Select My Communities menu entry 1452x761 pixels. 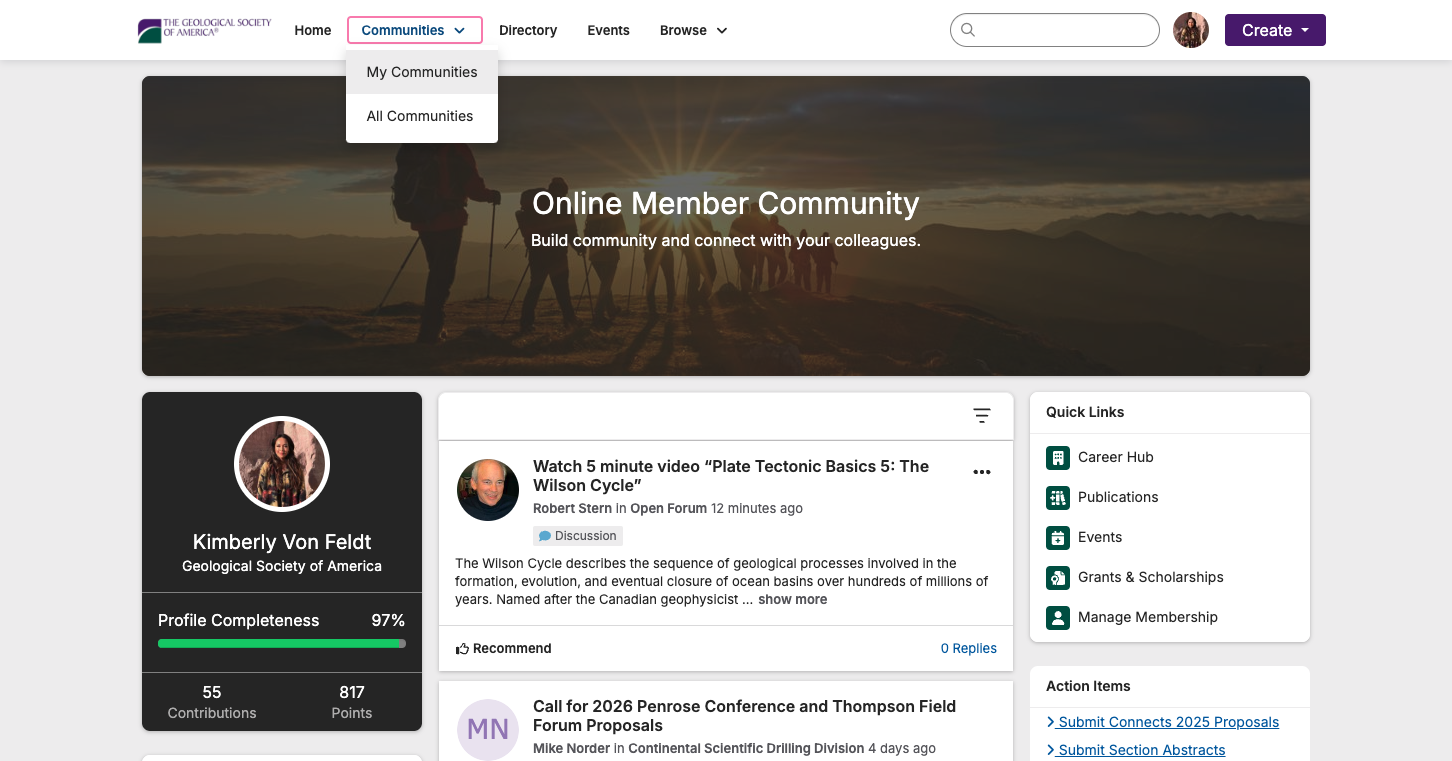pos(422,72)
